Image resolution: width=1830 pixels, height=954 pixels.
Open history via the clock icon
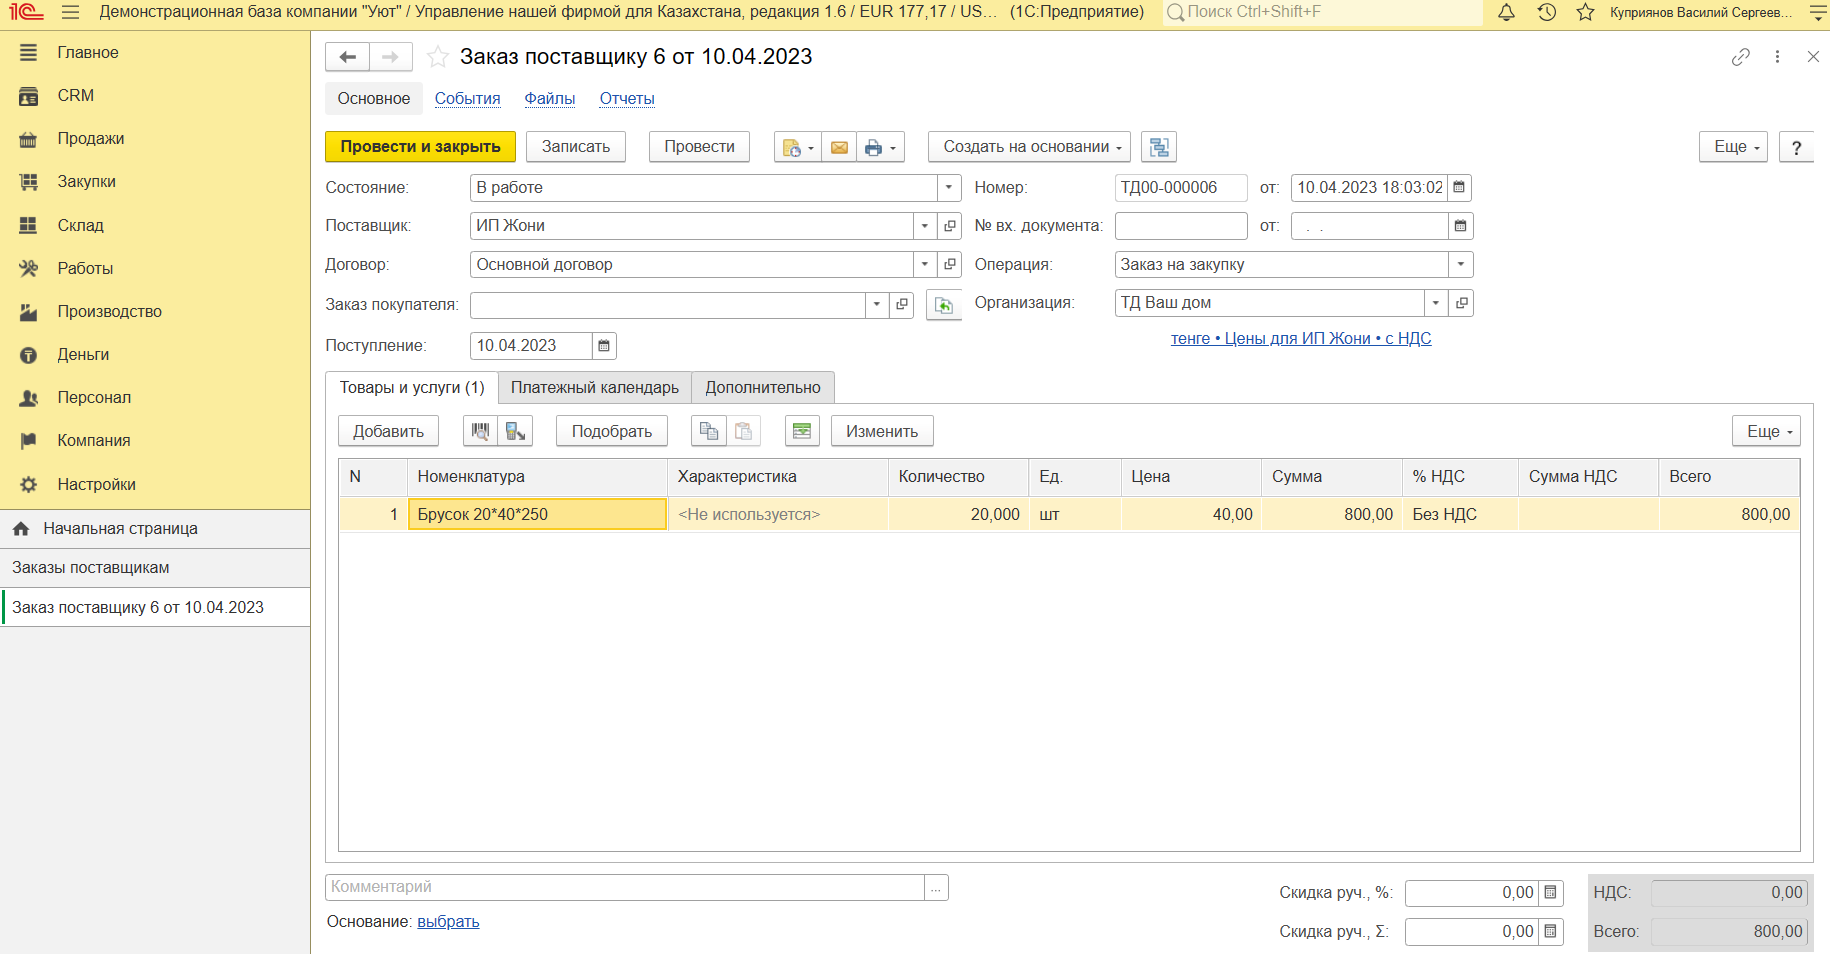pyautogui.click(x=1546, y=13)
